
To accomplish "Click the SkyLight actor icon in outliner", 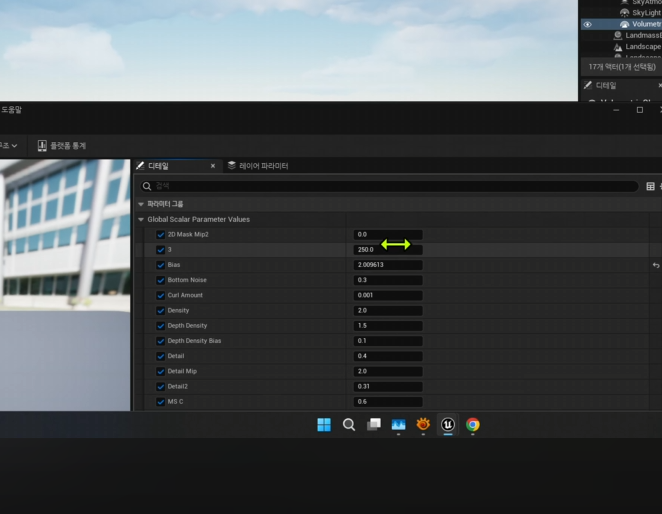I will (625, 13).
